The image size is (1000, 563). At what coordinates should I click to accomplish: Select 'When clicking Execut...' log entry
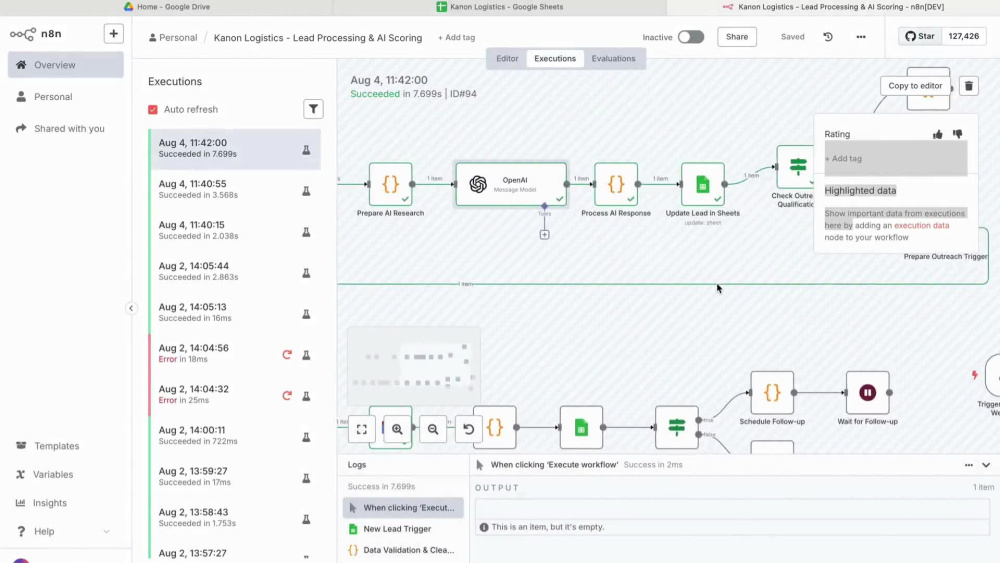pos(403,508)
